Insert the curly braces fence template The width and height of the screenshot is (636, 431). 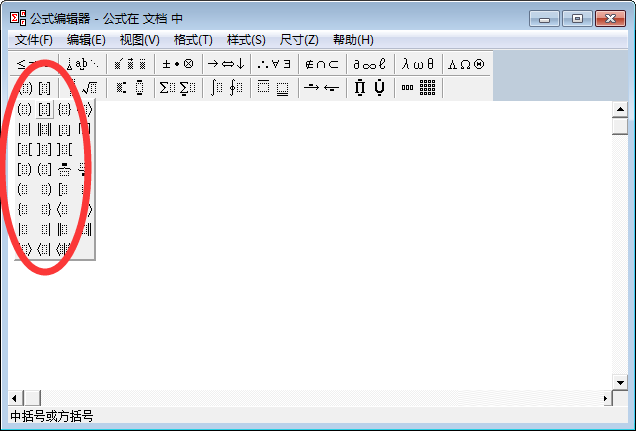(x=65, y=108)
